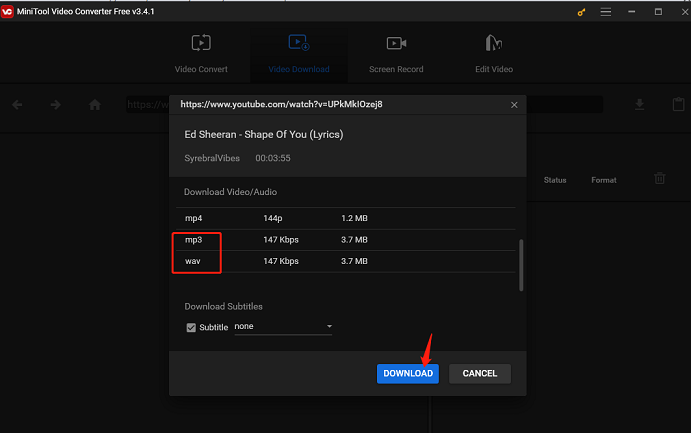
Task: Toggle the Subtitle checkbox
Action: (191, 328)
